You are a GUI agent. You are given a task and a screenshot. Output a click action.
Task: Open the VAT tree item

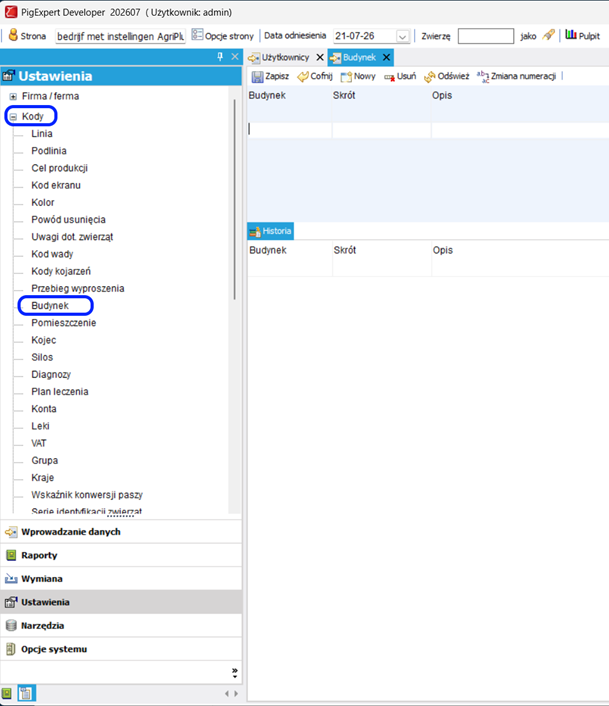pos(39,444)
